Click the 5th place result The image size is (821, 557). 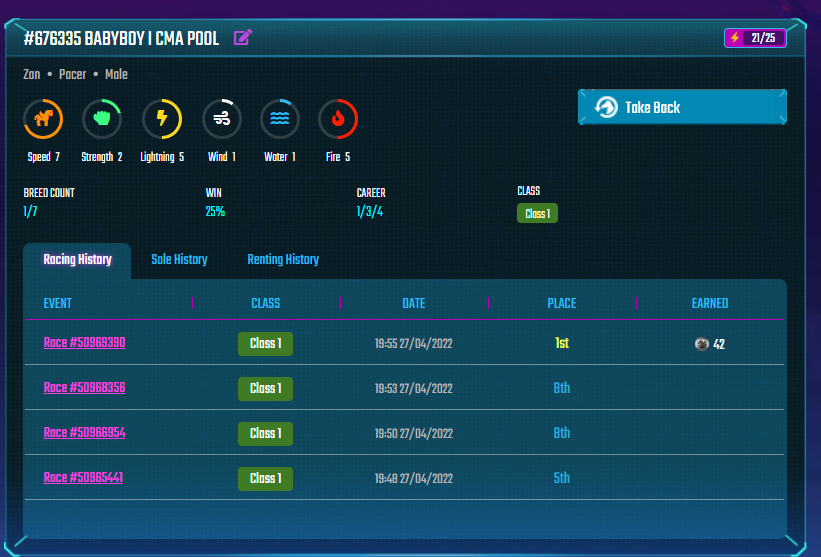(x=562, y=478)
